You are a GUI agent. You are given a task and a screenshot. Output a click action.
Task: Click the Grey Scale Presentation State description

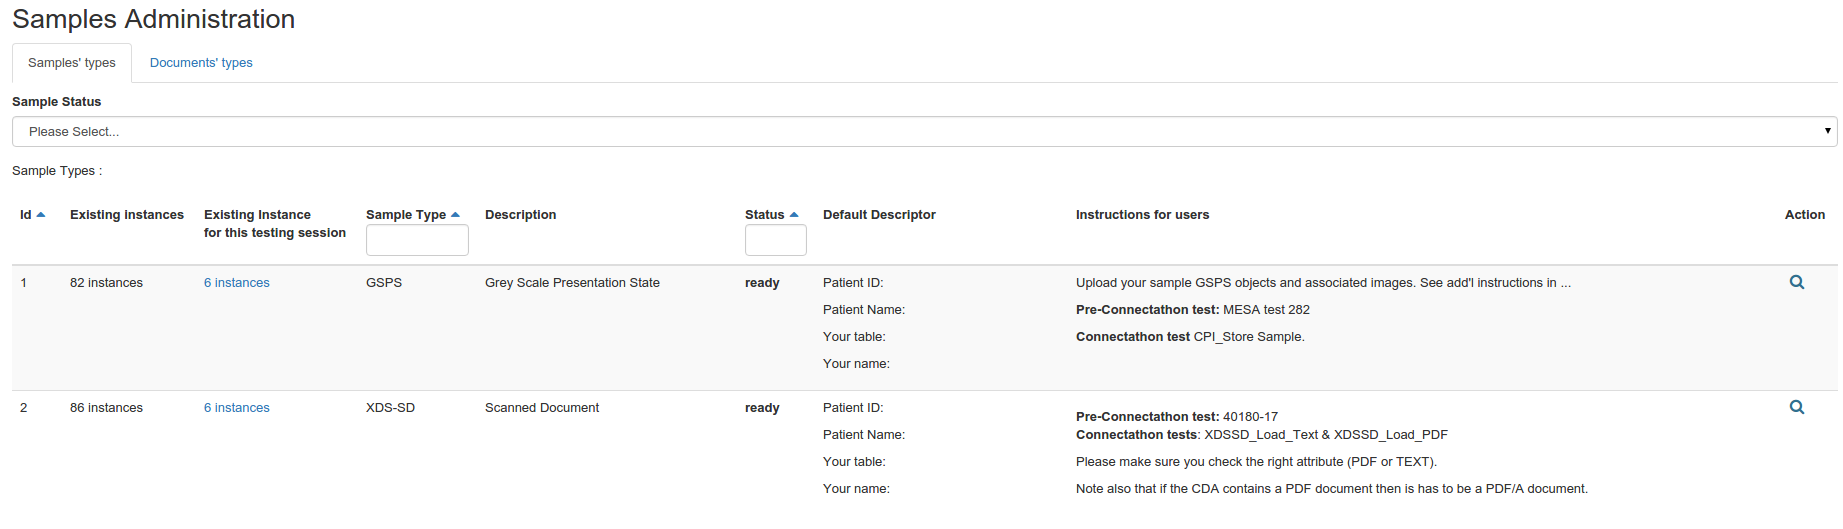tap(572, 283)
